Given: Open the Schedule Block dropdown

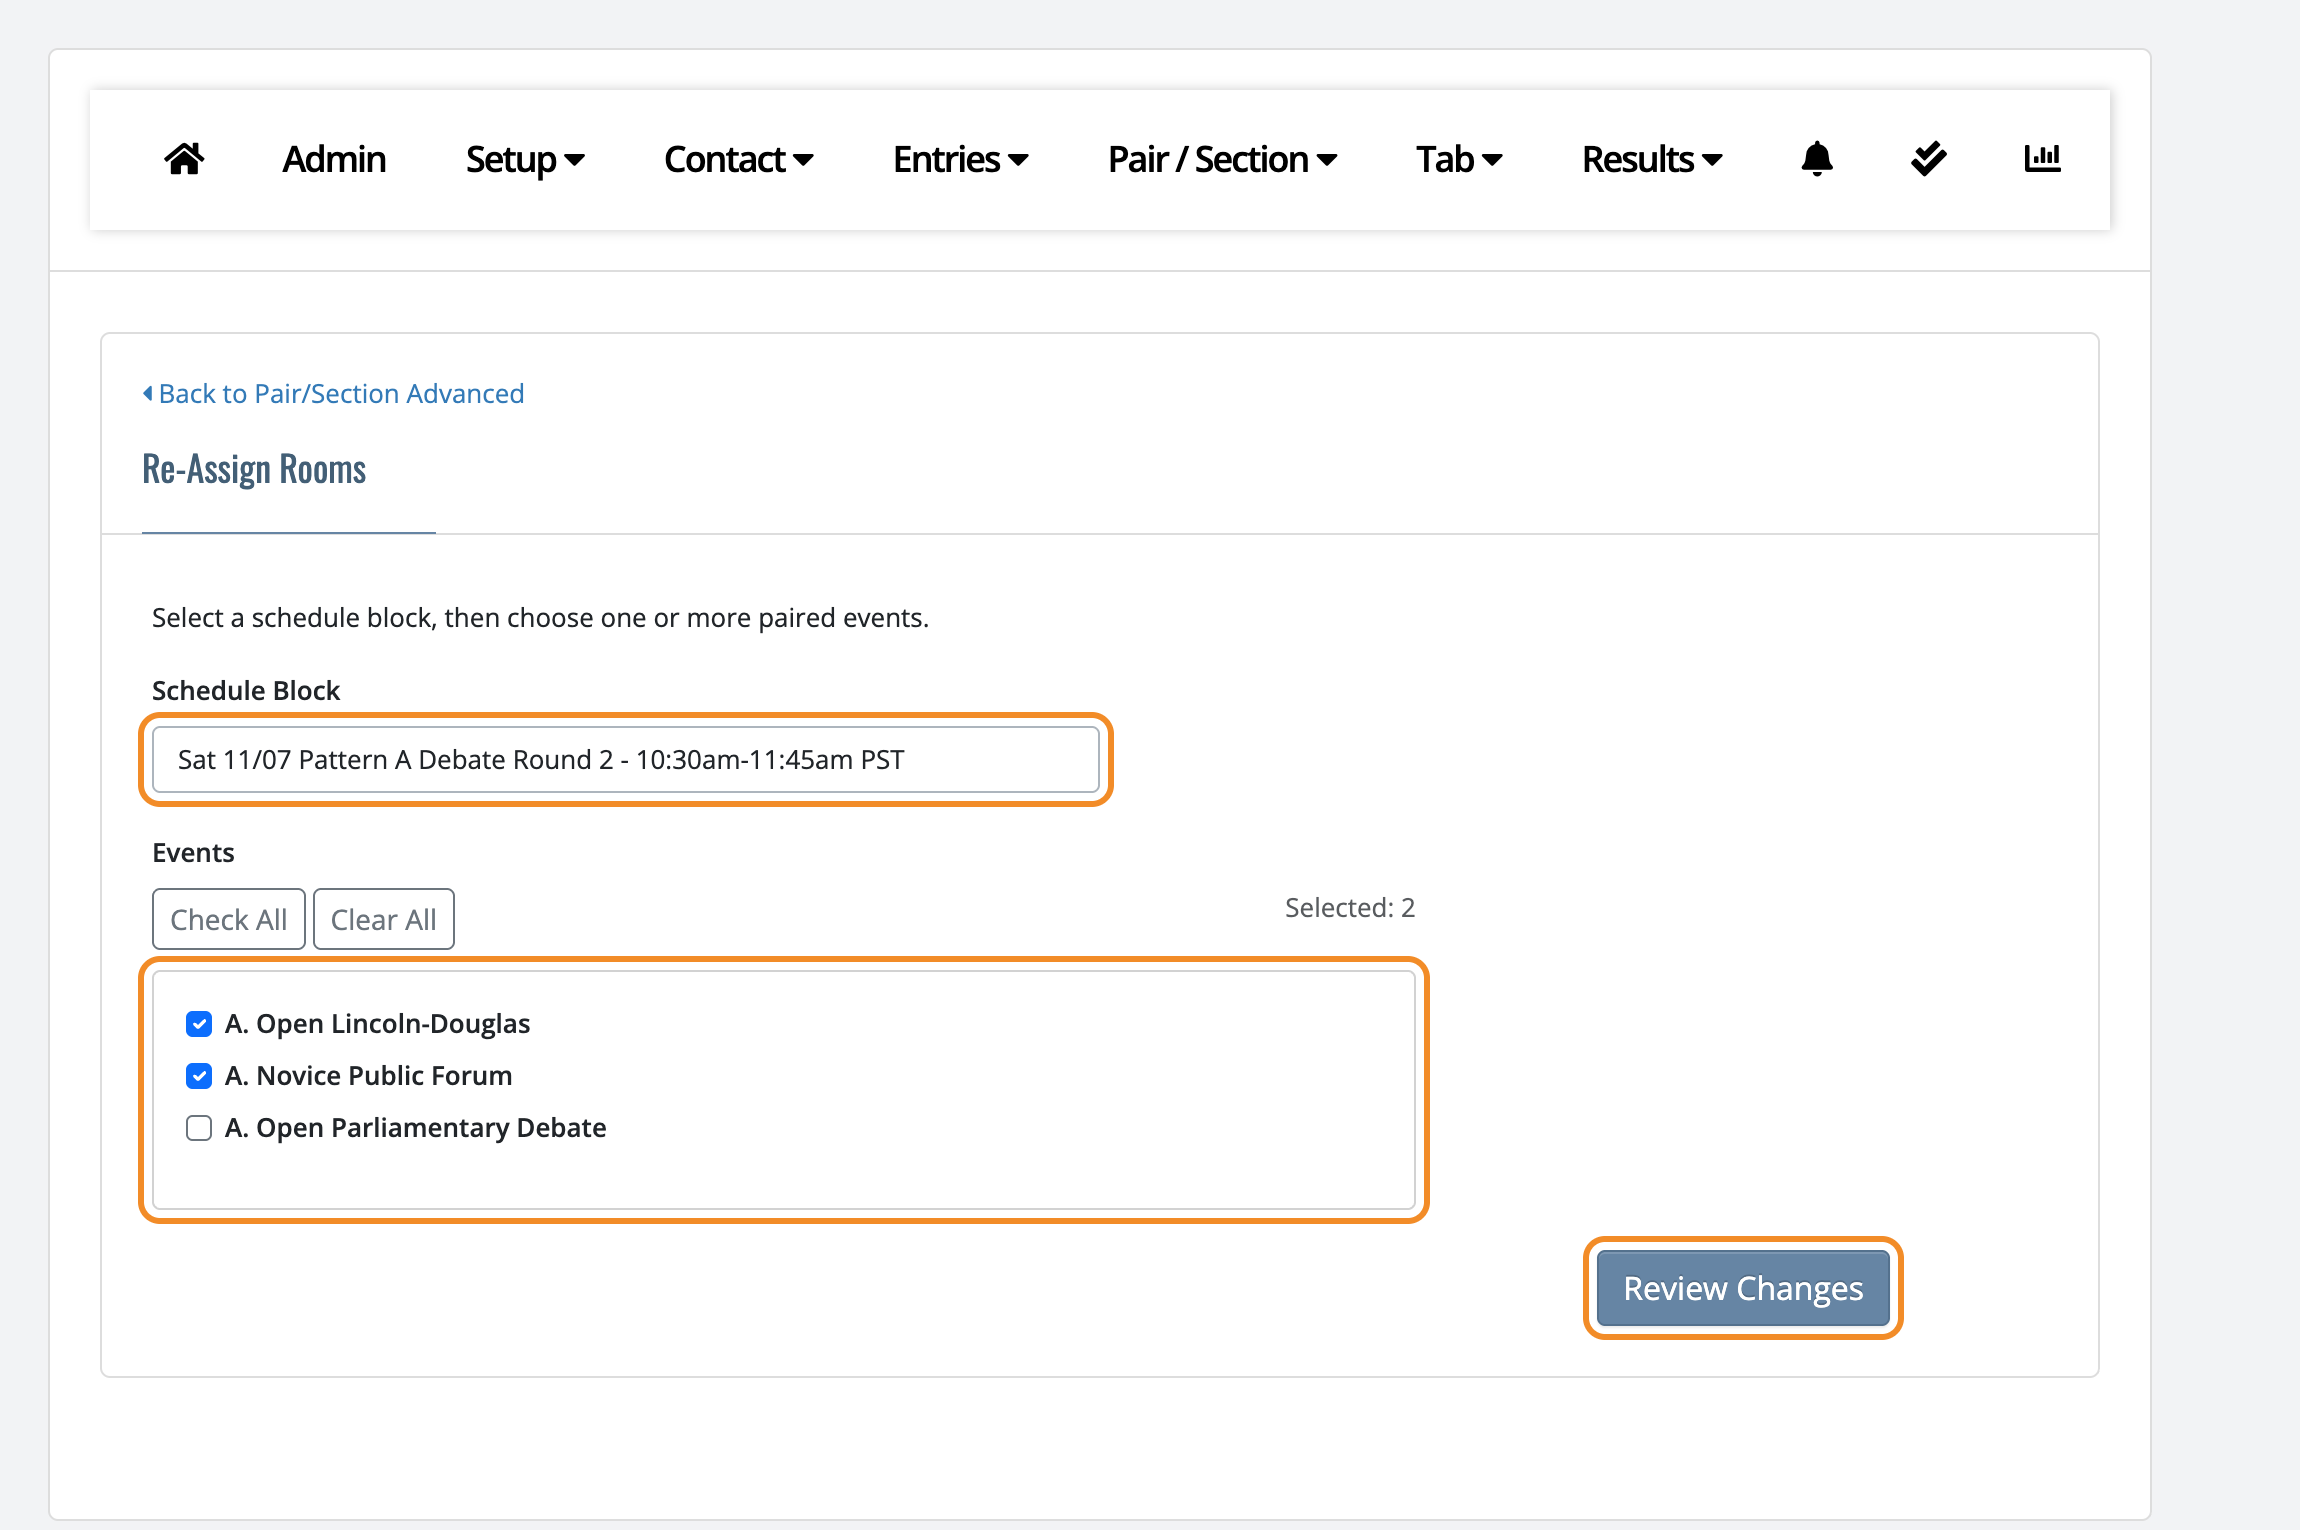Looking at the screenshot, I should coord(626,760).
